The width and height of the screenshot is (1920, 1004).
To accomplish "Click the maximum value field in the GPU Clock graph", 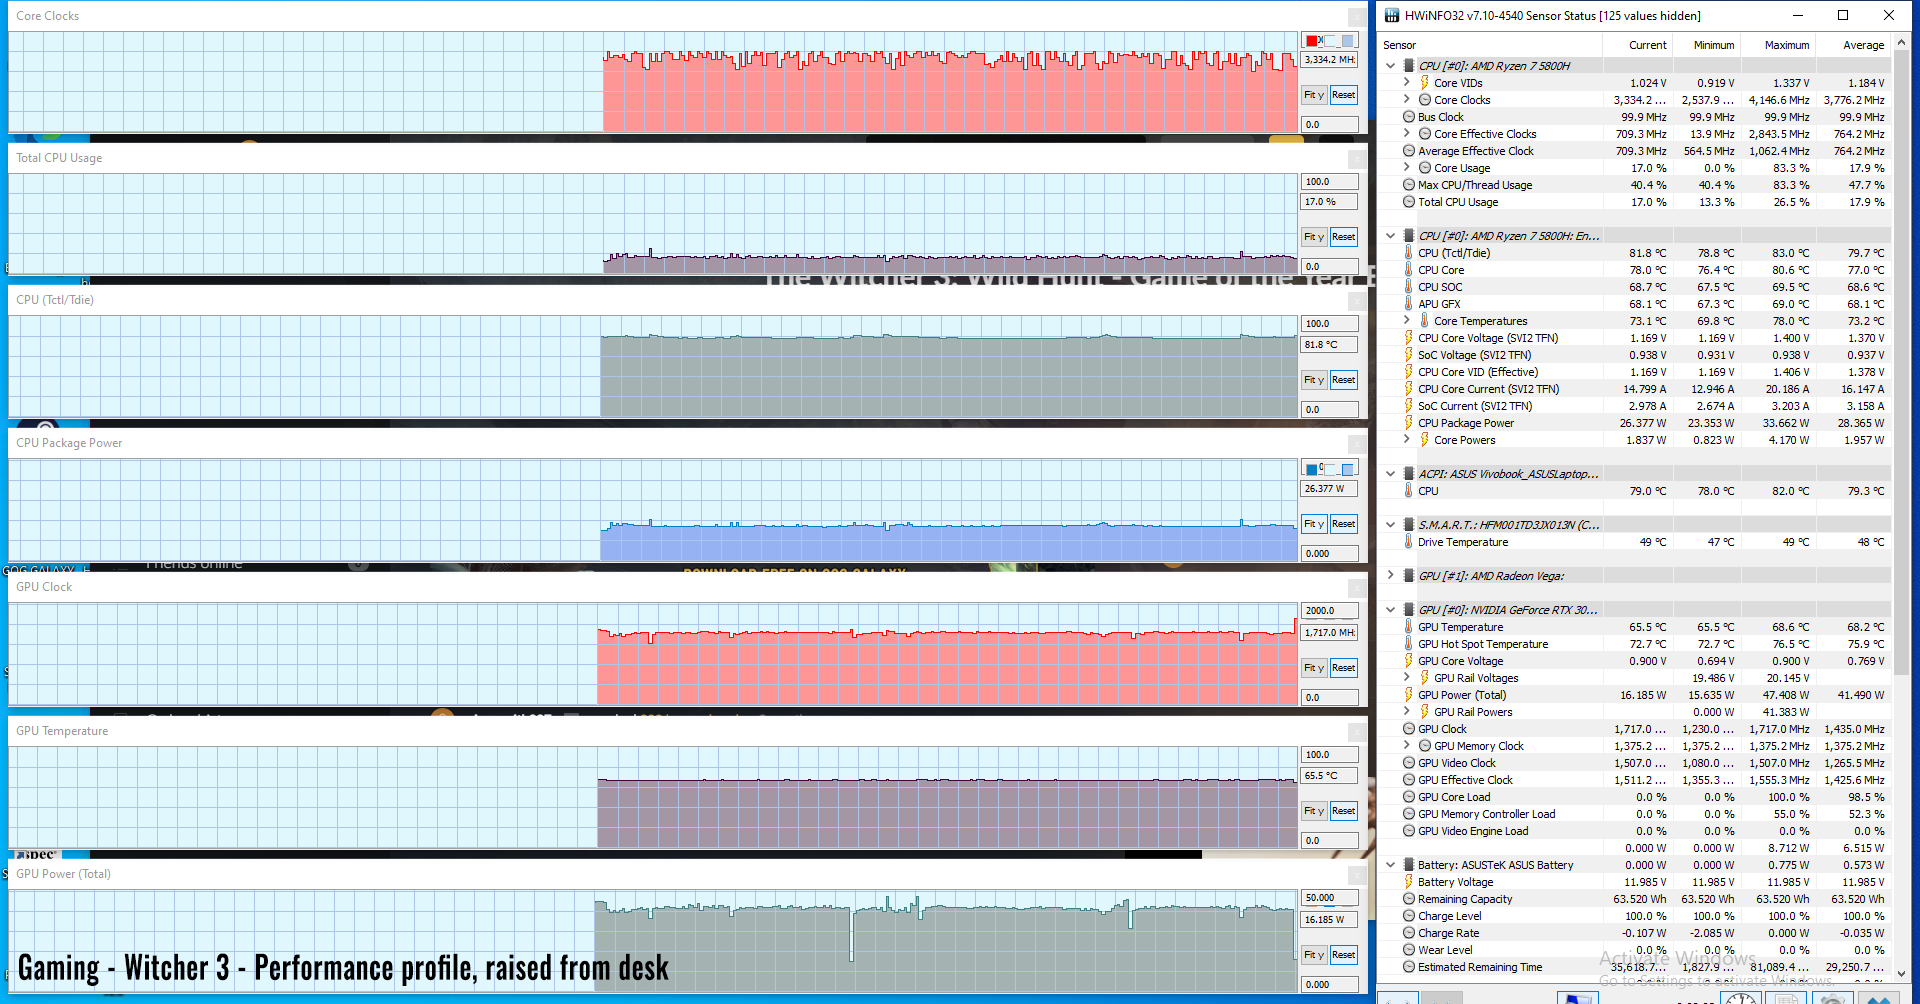I will click(x=1329, y=611).
